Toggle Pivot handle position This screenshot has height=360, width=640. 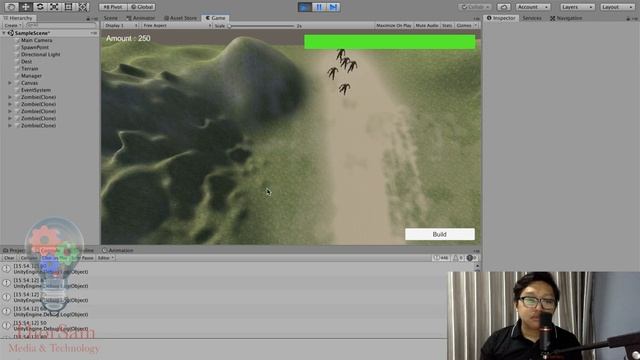click(x=113, y=7)
